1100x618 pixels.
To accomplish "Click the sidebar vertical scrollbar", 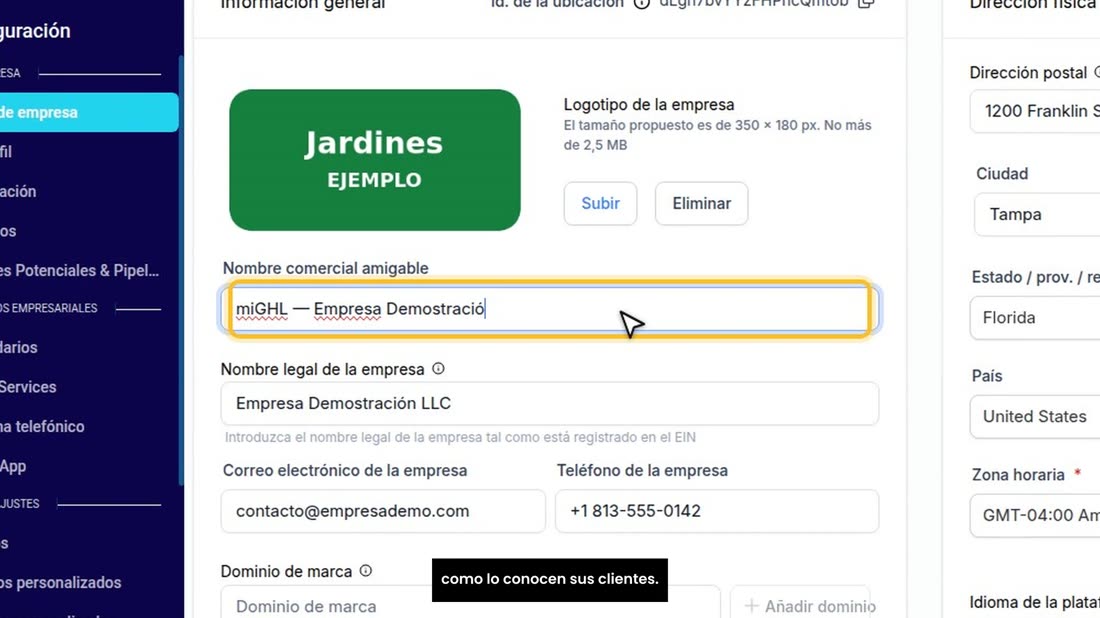I will (x=181, y=270).
